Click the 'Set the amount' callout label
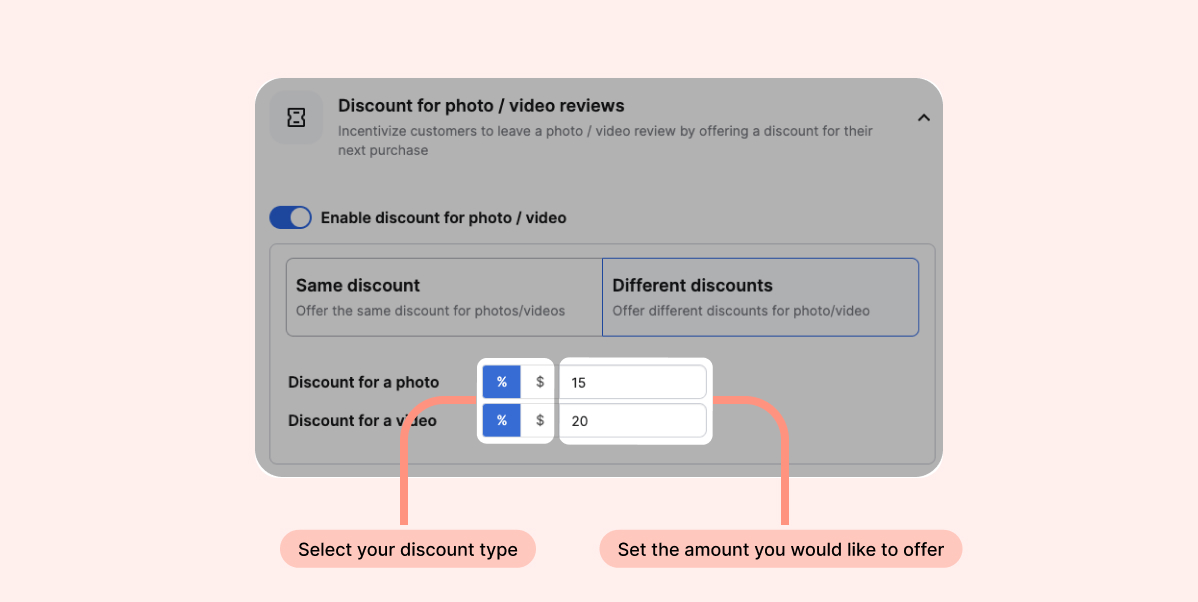The width and height of the screenshot is (1198, 602). (780, 549)
